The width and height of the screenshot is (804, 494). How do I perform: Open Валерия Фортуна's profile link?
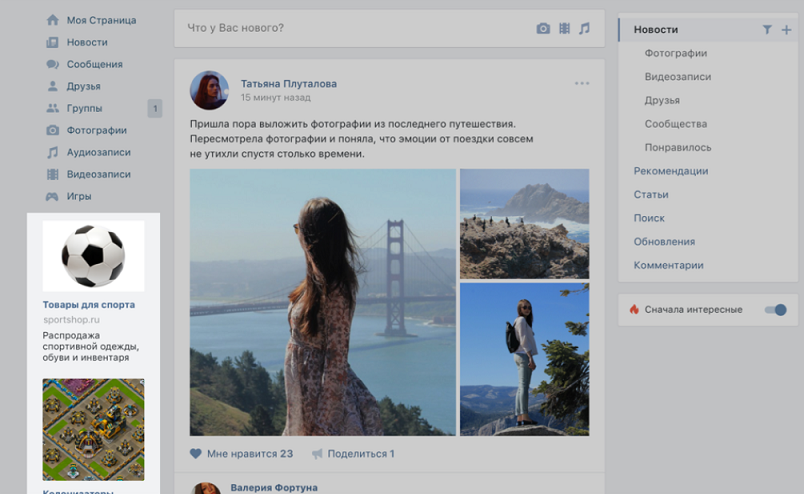(x=274, y=488)
